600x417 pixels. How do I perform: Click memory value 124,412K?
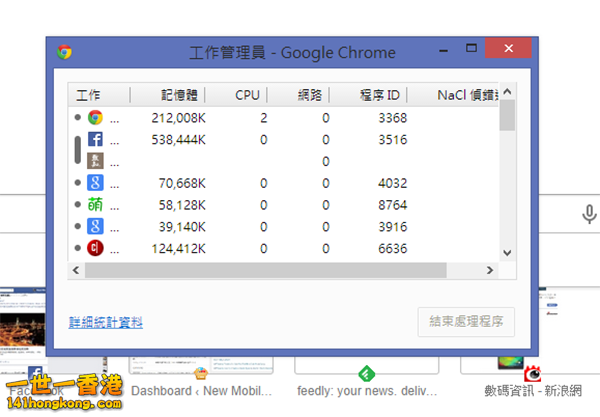(178, 249)
